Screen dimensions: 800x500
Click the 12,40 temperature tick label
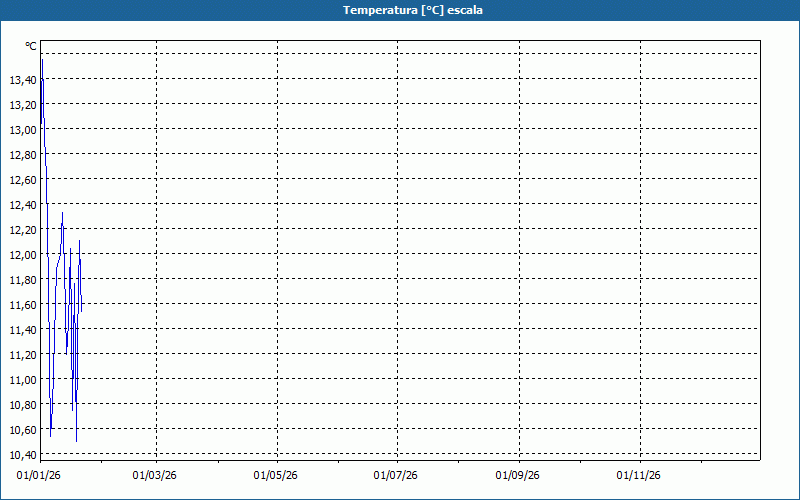click(23, 205)
